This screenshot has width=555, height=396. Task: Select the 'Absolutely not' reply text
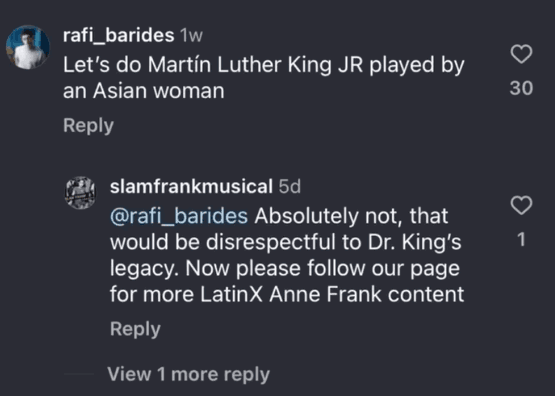pyautogui.click(x=287, y=255)
